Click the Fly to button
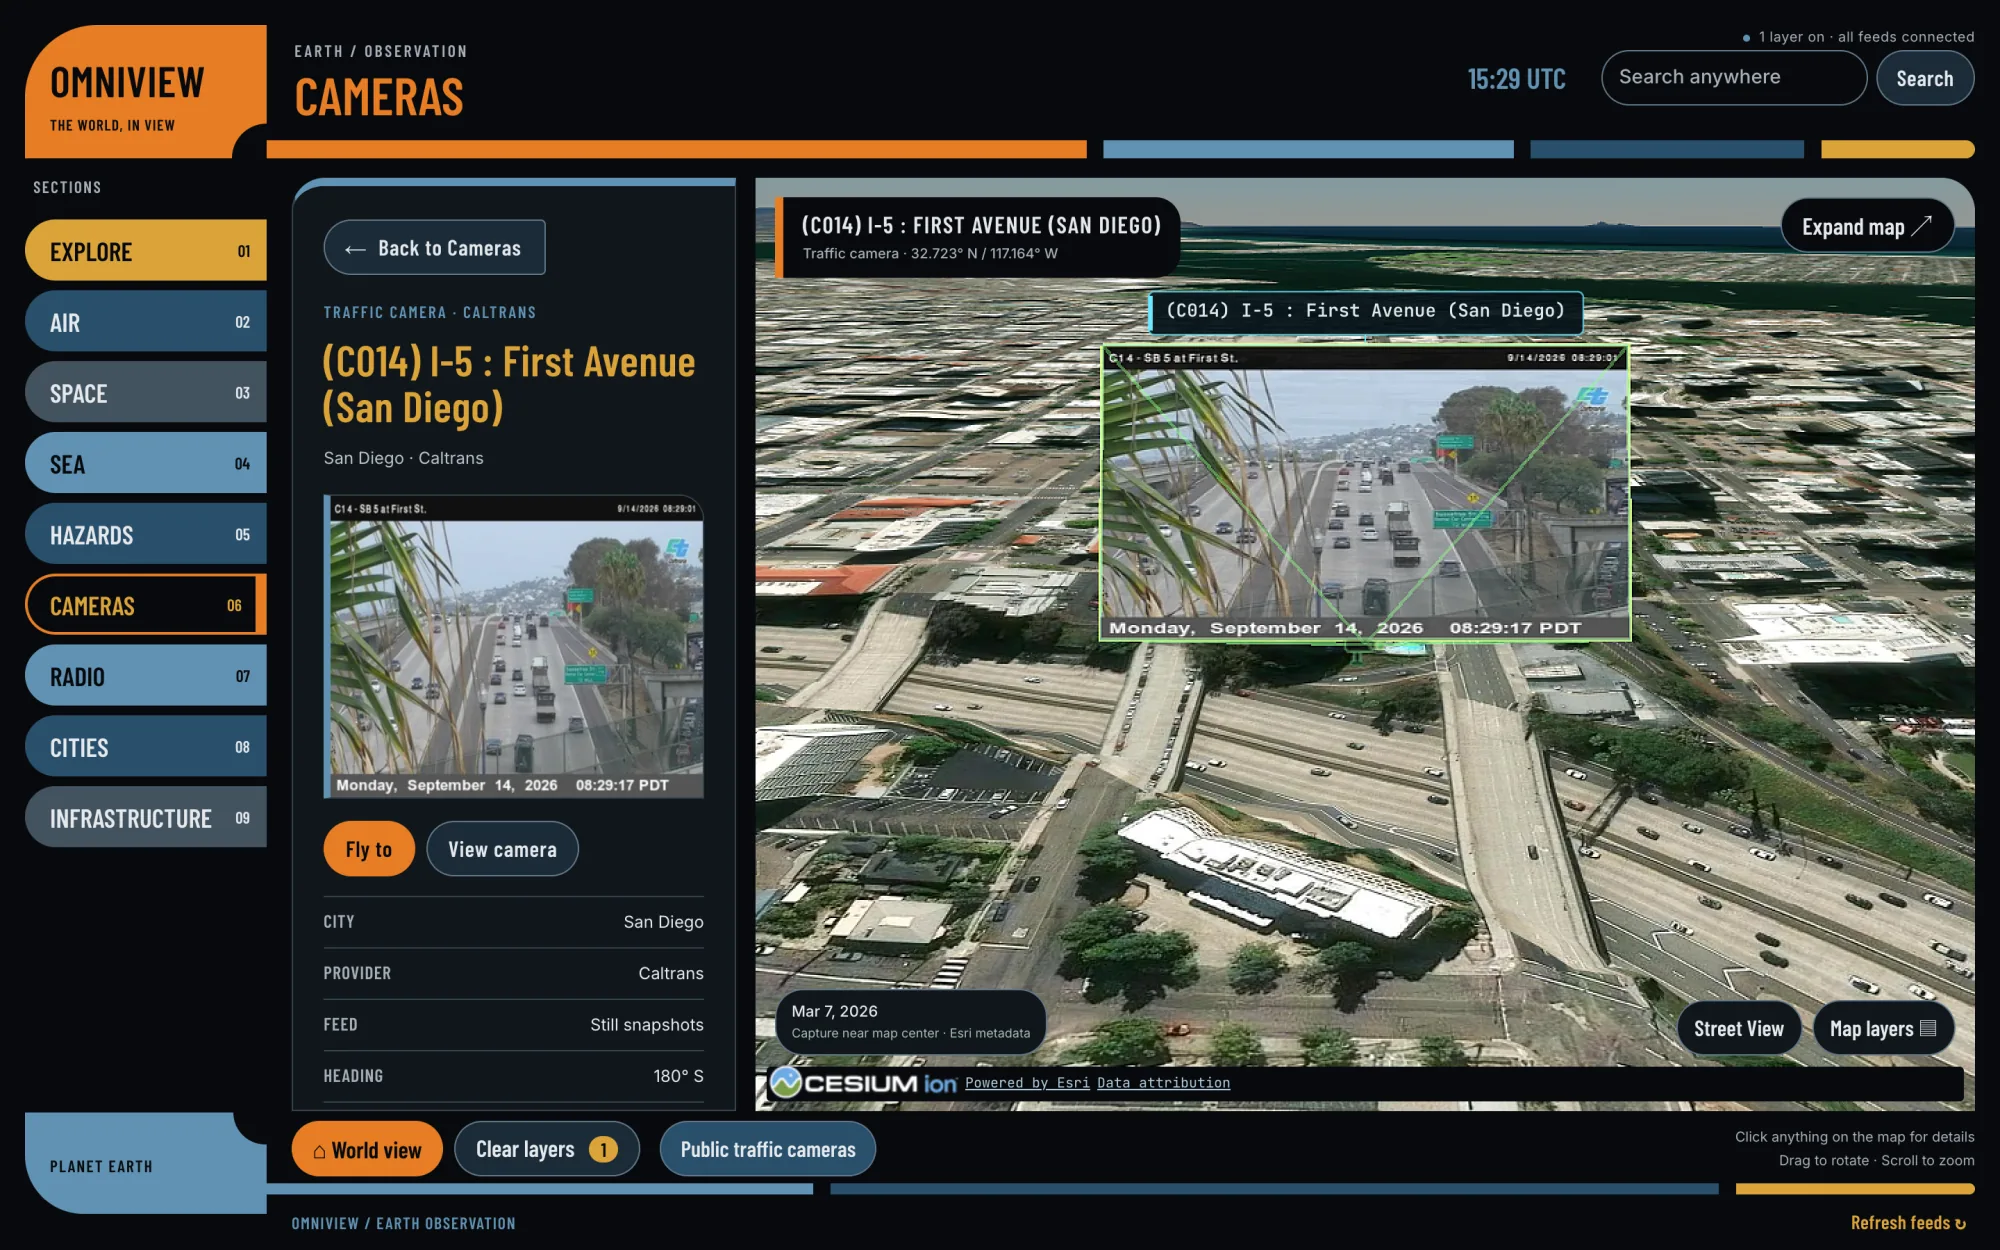 (x=369, y=849)
